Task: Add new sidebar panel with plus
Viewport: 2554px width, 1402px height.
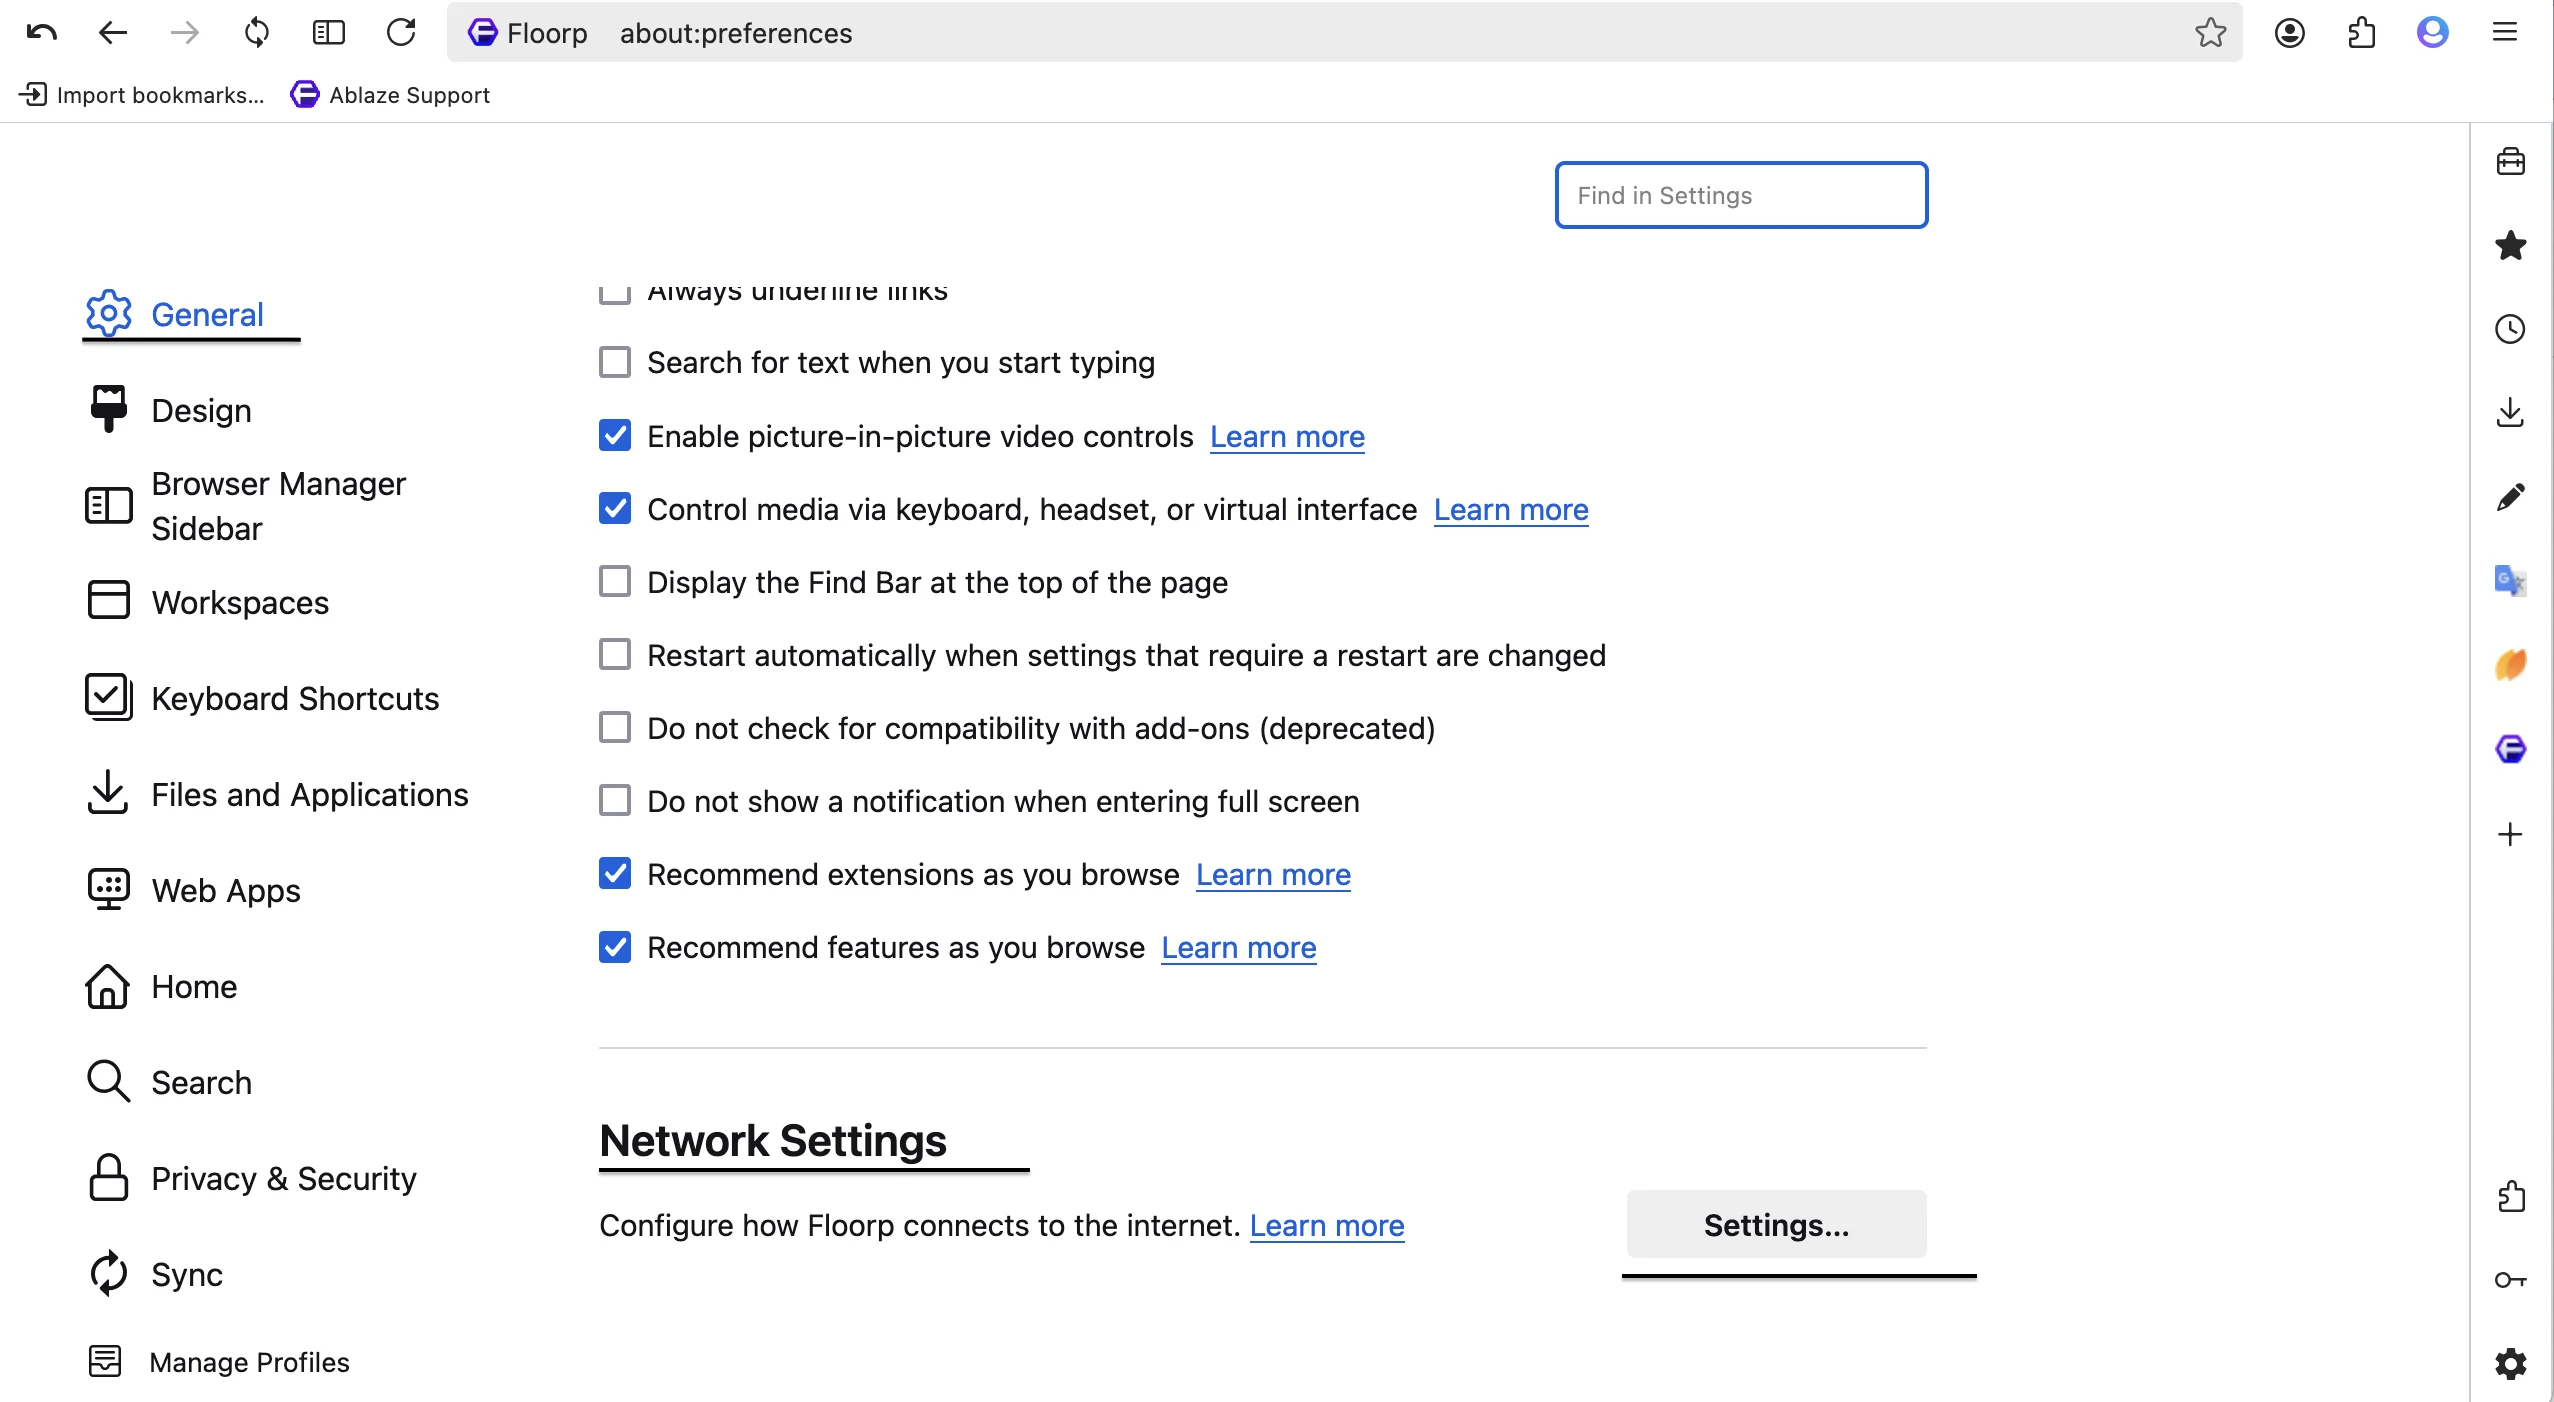Action: [x=2510, y=834]
